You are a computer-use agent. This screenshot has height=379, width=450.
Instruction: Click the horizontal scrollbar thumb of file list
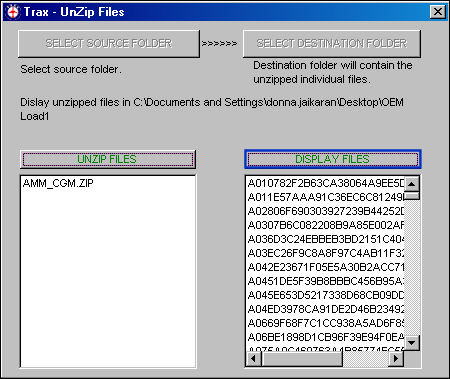[302, 359]
